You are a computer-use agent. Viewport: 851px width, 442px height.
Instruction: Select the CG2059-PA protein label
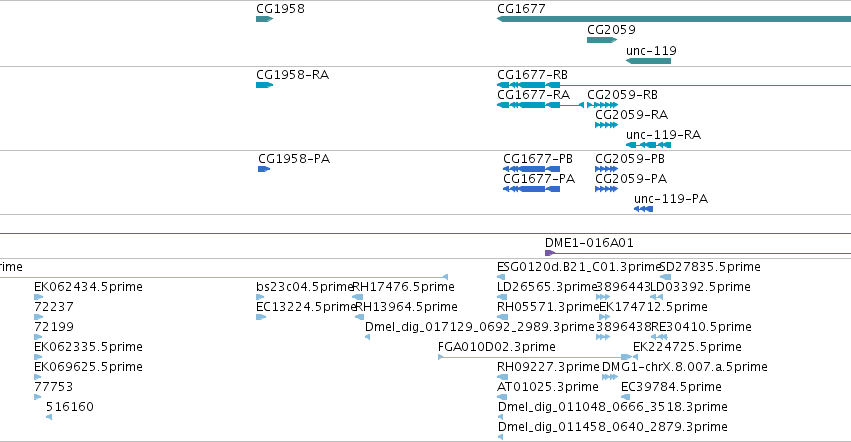(631, 179)
